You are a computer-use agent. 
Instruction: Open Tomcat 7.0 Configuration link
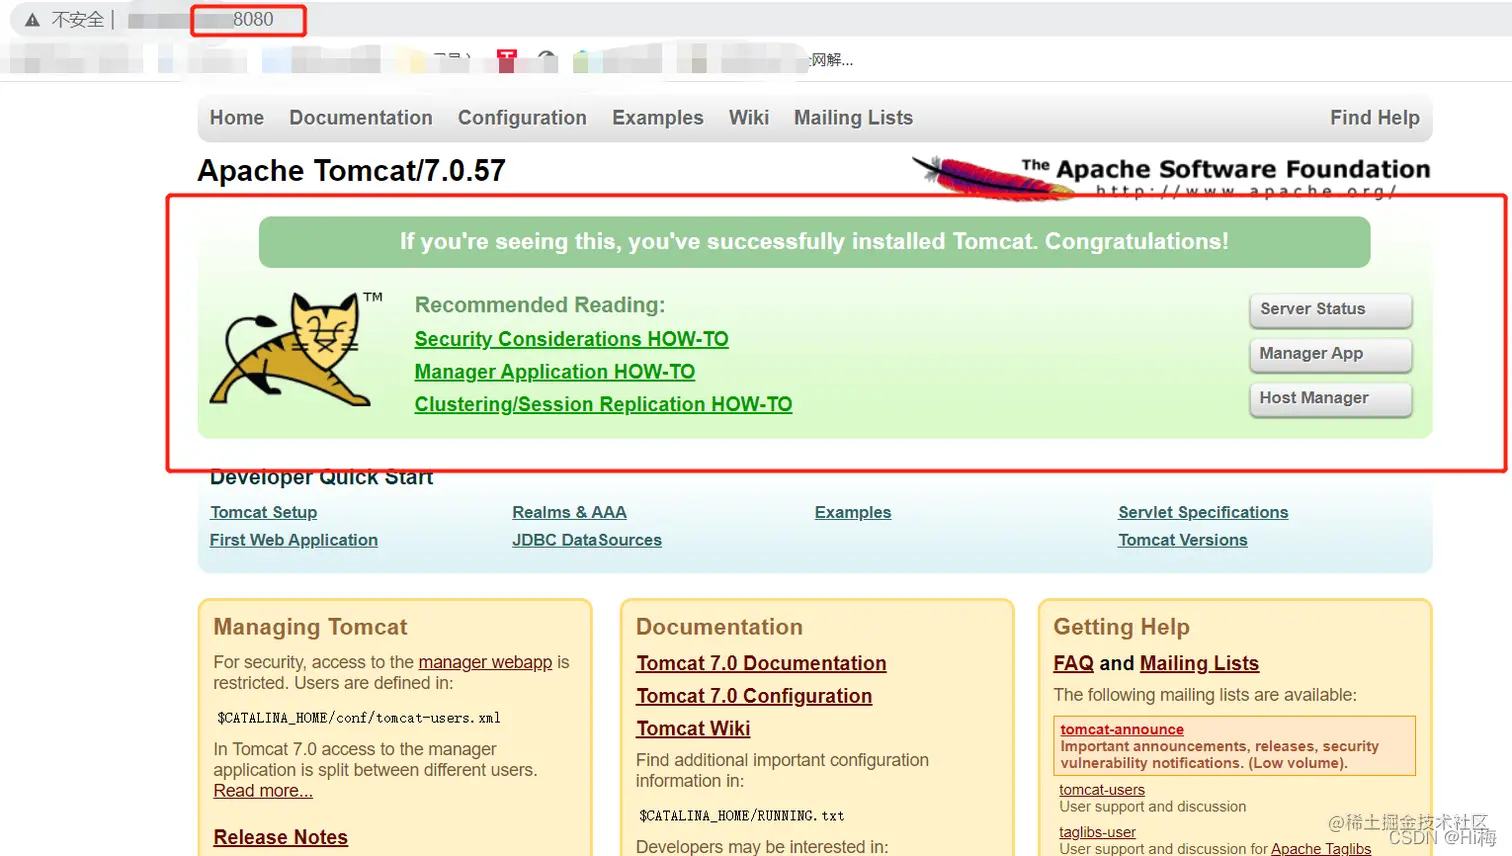754,696
